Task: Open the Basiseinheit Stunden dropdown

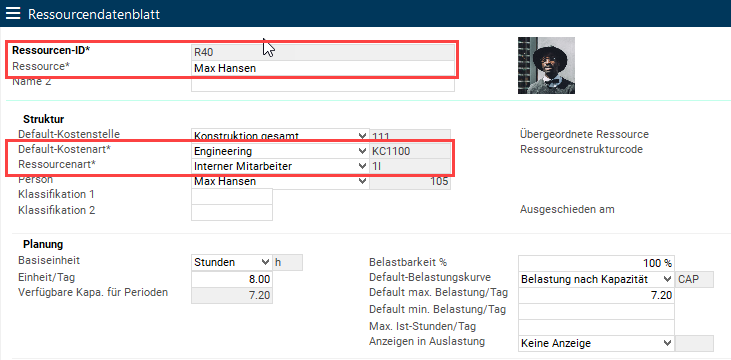Action: pos(232,262)
